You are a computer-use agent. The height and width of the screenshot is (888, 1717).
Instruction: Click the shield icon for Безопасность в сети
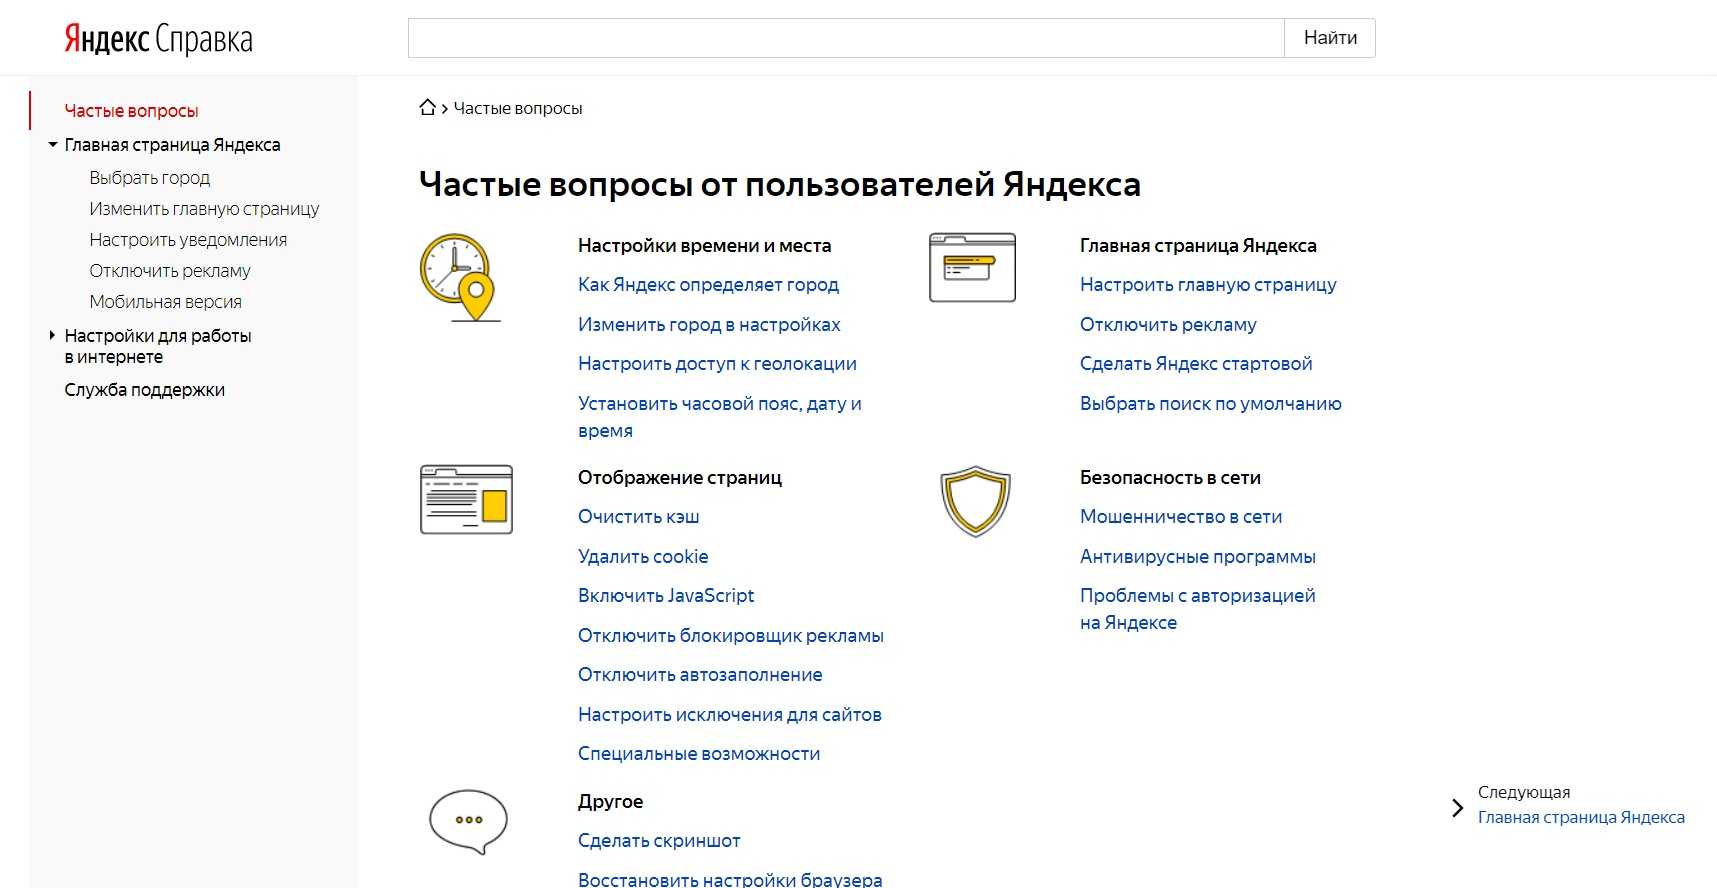[x=975, y=500]
